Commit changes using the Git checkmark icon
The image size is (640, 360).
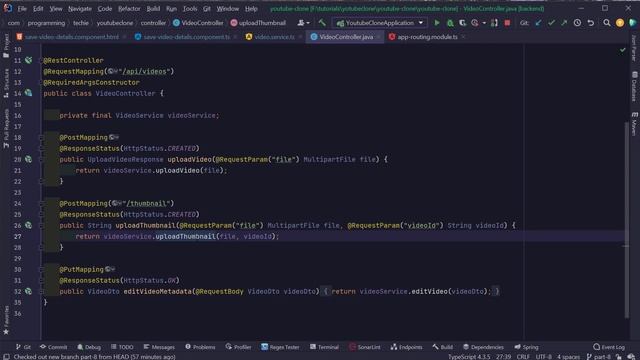pyautogui.click(x=551, y=23)
